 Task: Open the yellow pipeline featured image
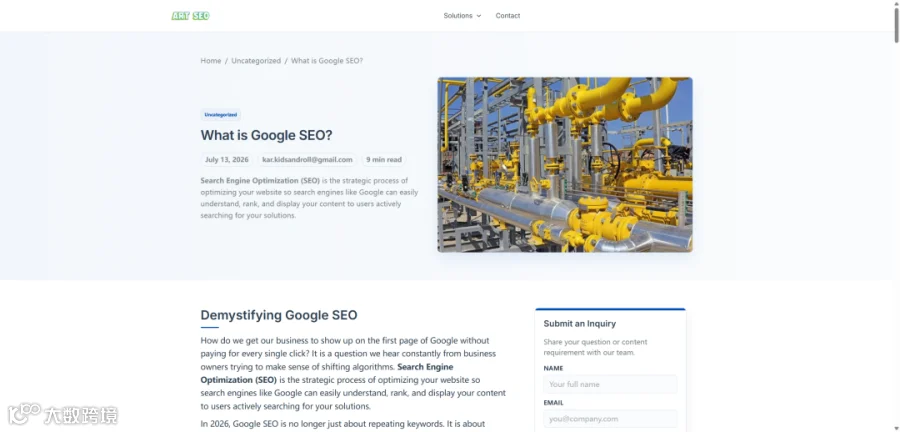pos(565,165)
